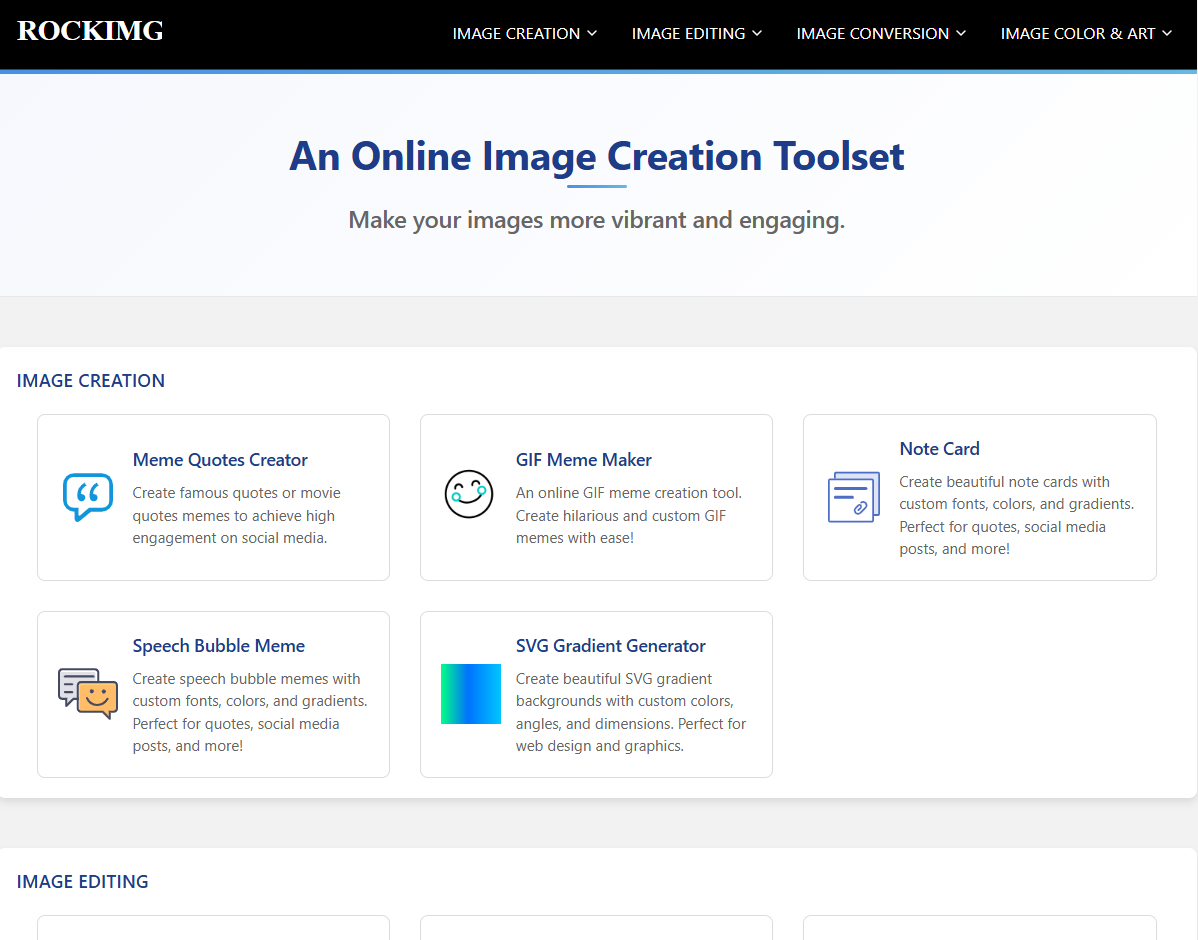
Task: Click the Note Card description text
Action: tap(1016, 515)
